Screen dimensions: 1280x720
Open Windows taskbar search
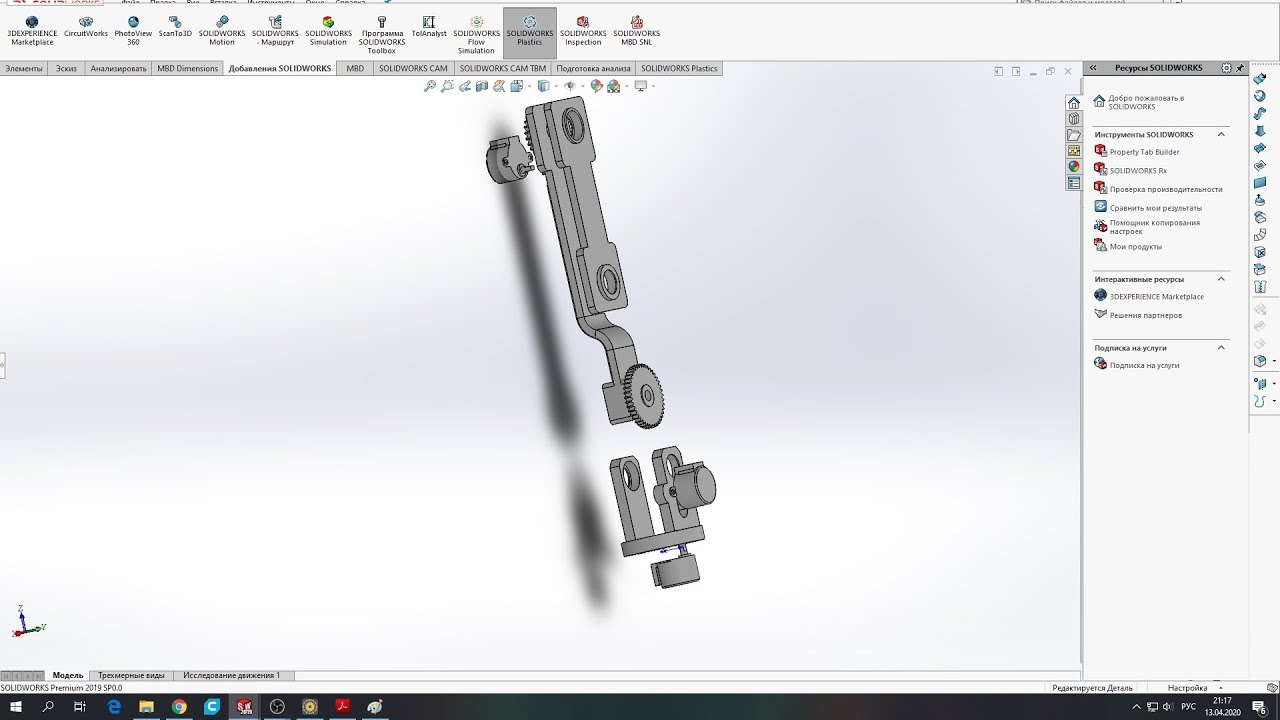click(x=48, y=707)
